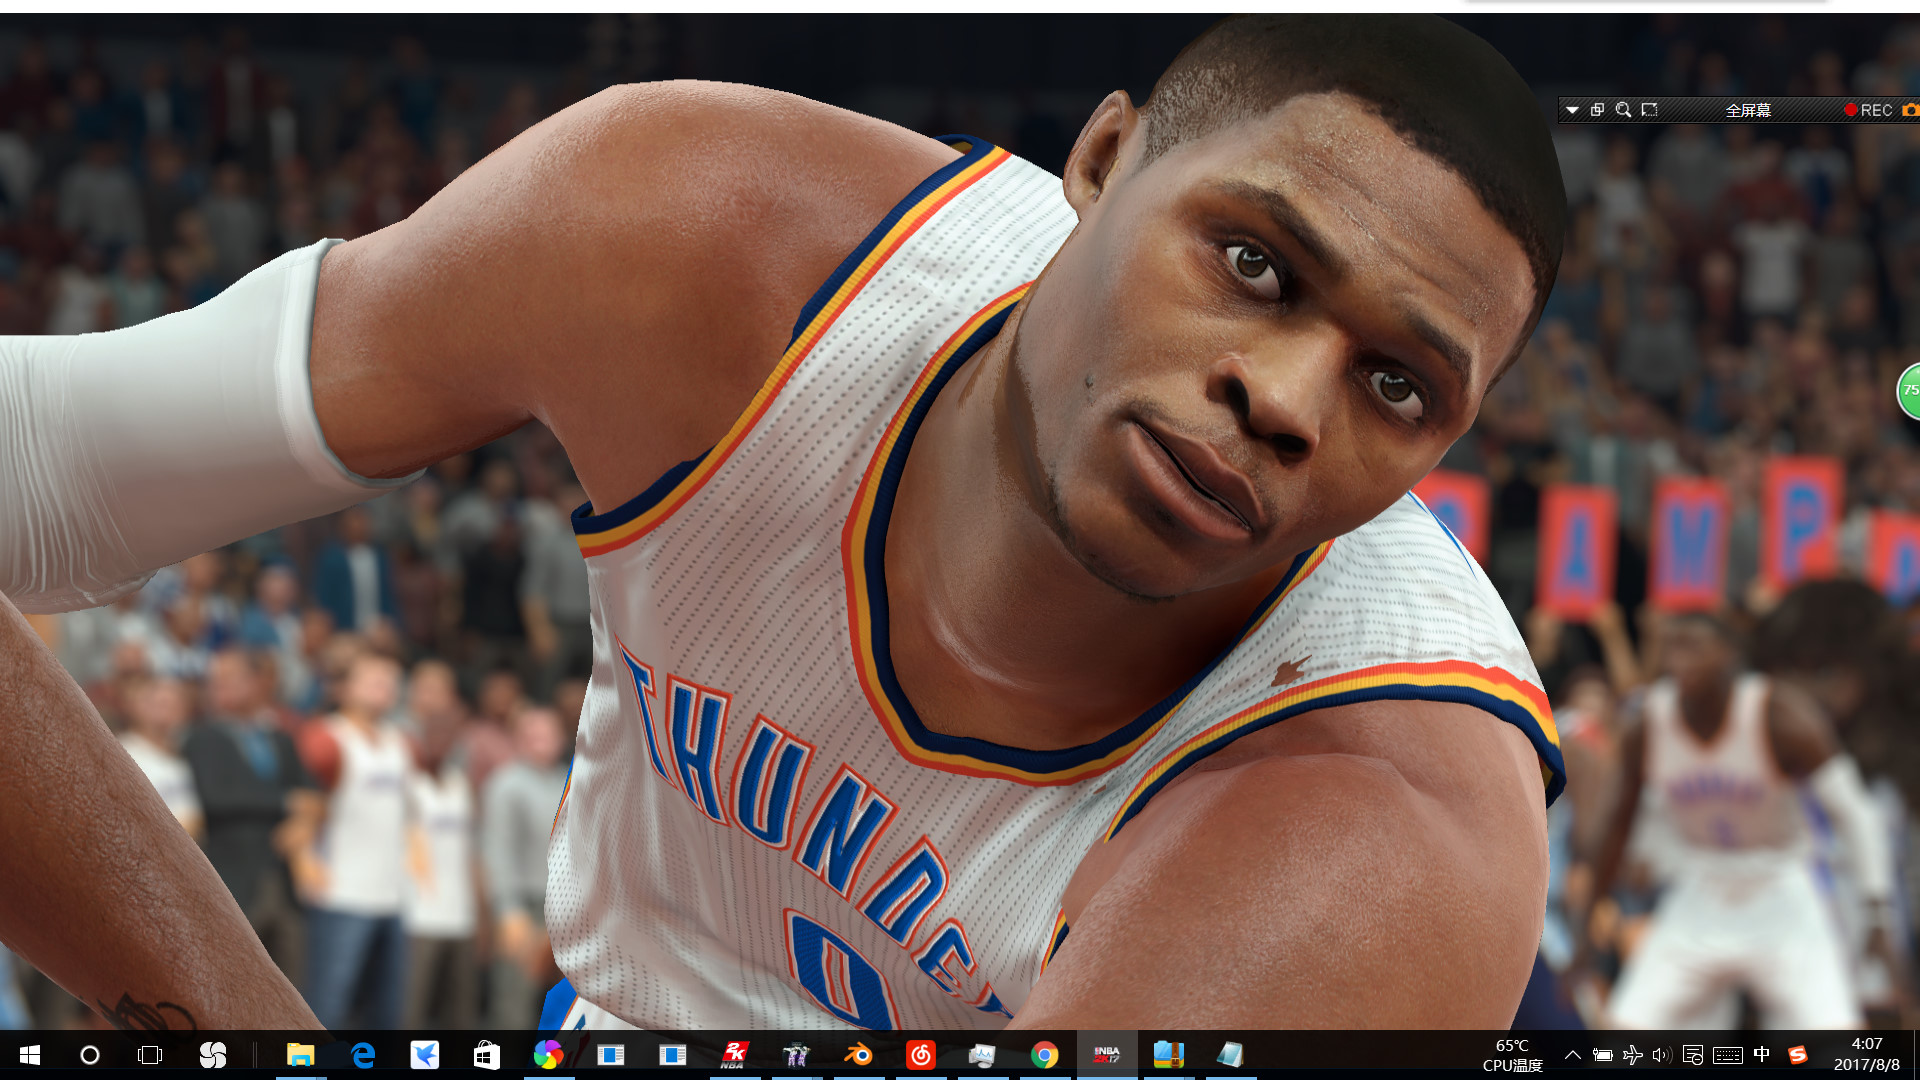
Task: Switch to the second blue window app icon
Action: coord(673,1055)
